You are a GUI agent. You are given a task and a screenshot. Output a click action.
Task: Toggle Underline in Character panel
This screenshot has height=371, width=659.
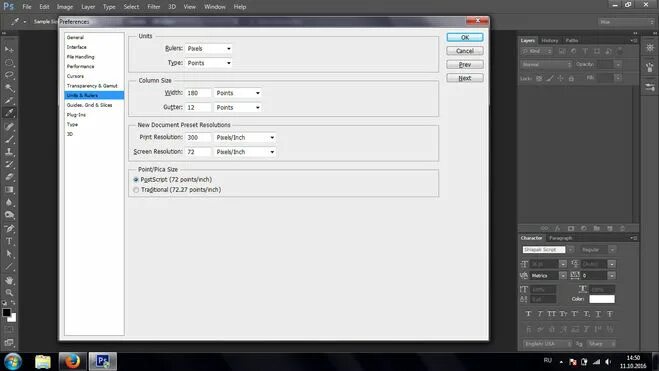[598, 314]
